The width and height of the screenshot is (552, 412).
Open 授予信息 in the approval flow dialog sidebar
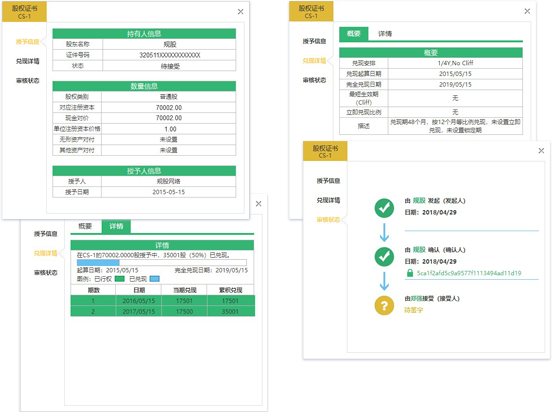pyautogui.click(x=328, y=181)
